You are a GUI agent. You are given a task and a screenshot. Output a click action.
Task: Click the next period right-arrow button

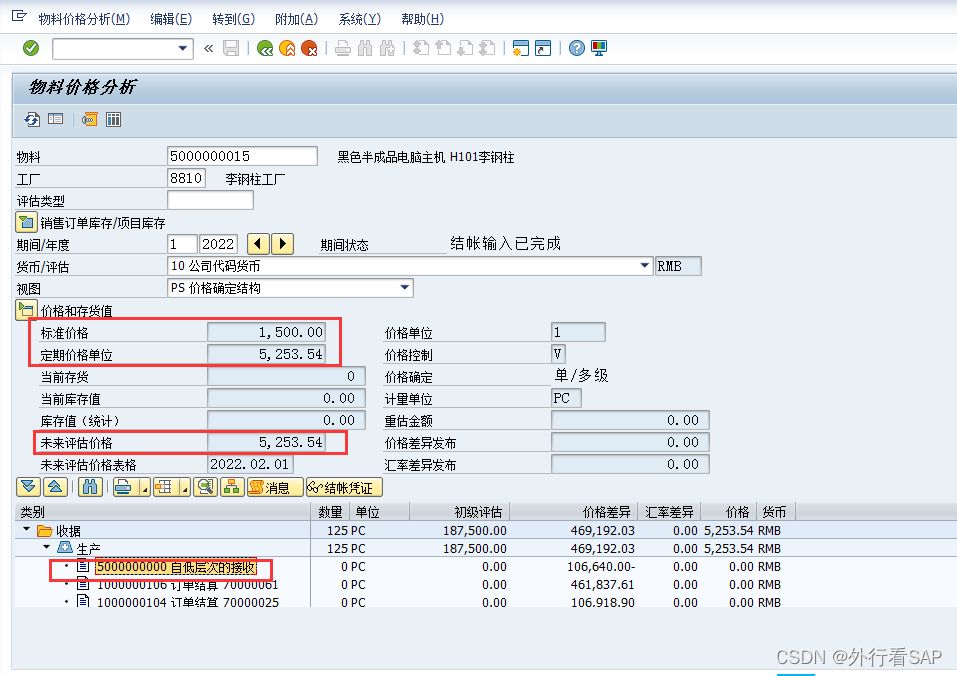click(283, 244)
